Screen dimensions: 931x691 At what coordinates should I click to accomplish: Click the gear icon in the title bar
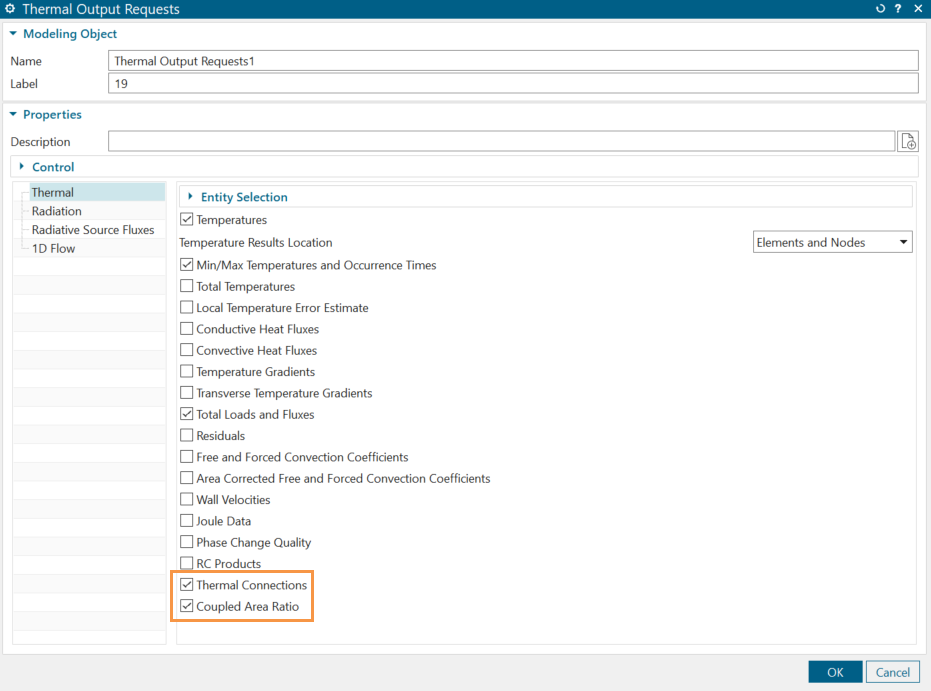tap(10, 9)
